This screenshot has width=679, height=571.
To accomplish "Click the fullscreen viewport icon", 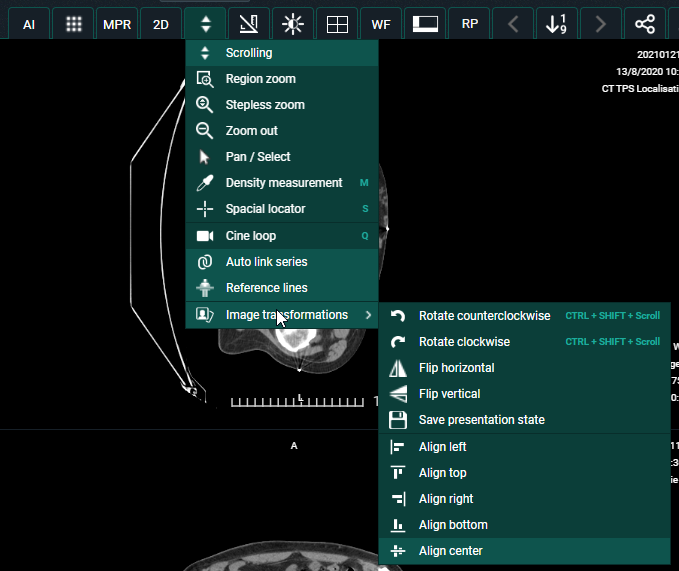I will click(x=425, y=24).
